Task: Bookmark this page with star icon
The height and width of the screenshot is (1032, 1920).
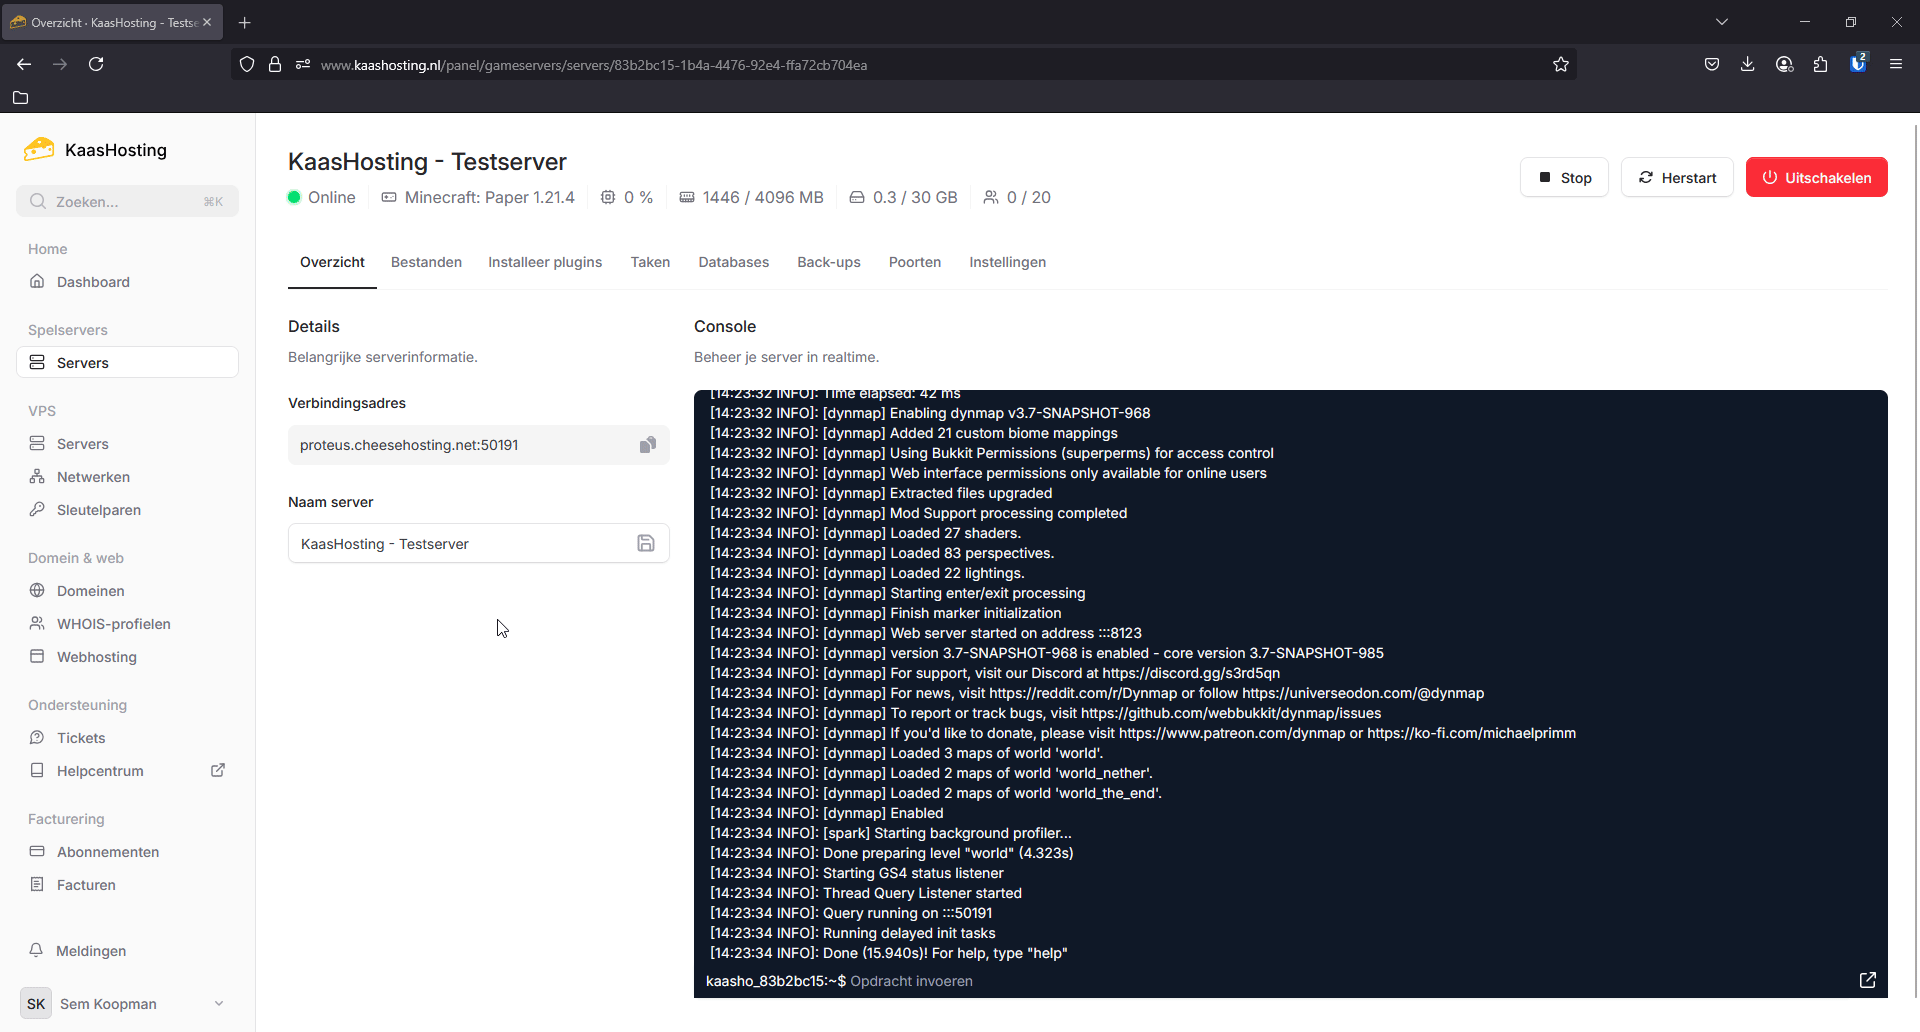Action: click(x=1560, y=64)
